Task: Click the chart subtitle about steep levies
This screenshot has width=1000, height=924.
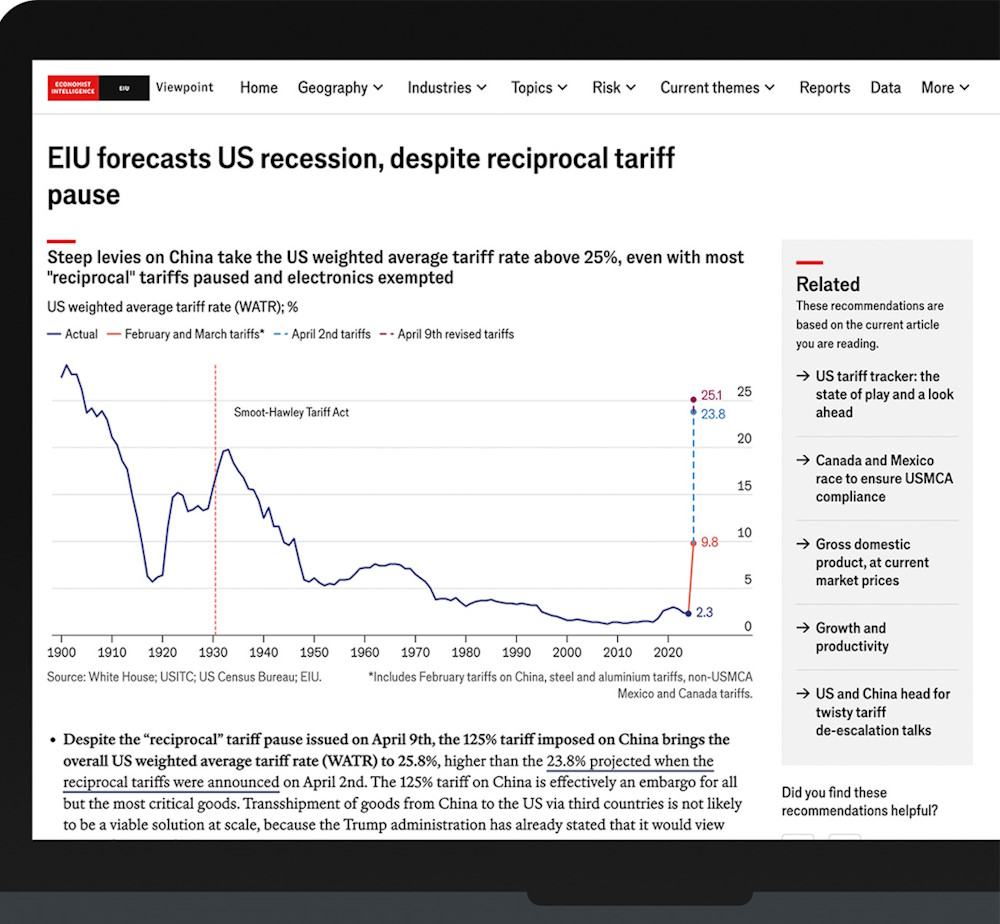Action: [x=395, y=268]
